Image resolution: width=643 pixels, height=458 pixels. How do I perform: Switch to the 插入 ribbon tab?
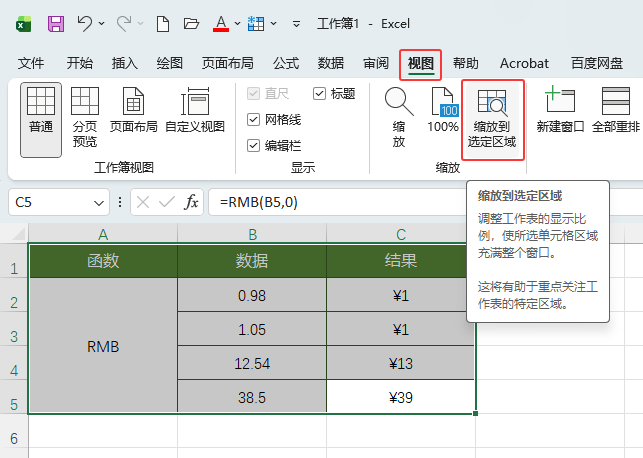124,63
